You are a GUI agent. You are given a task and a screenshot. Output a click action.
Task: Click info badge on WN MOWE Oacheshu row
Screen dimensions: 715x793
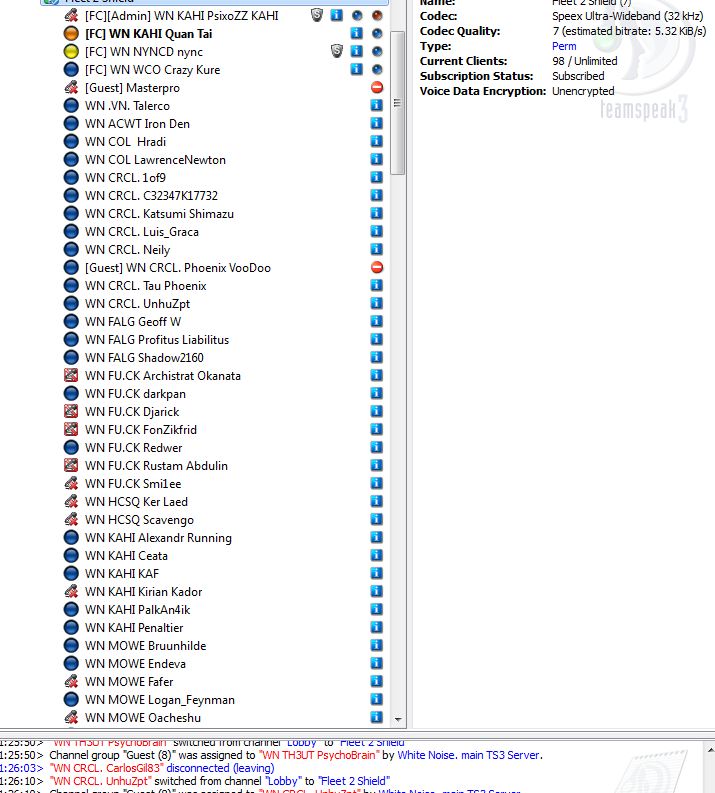pos(376,717)
